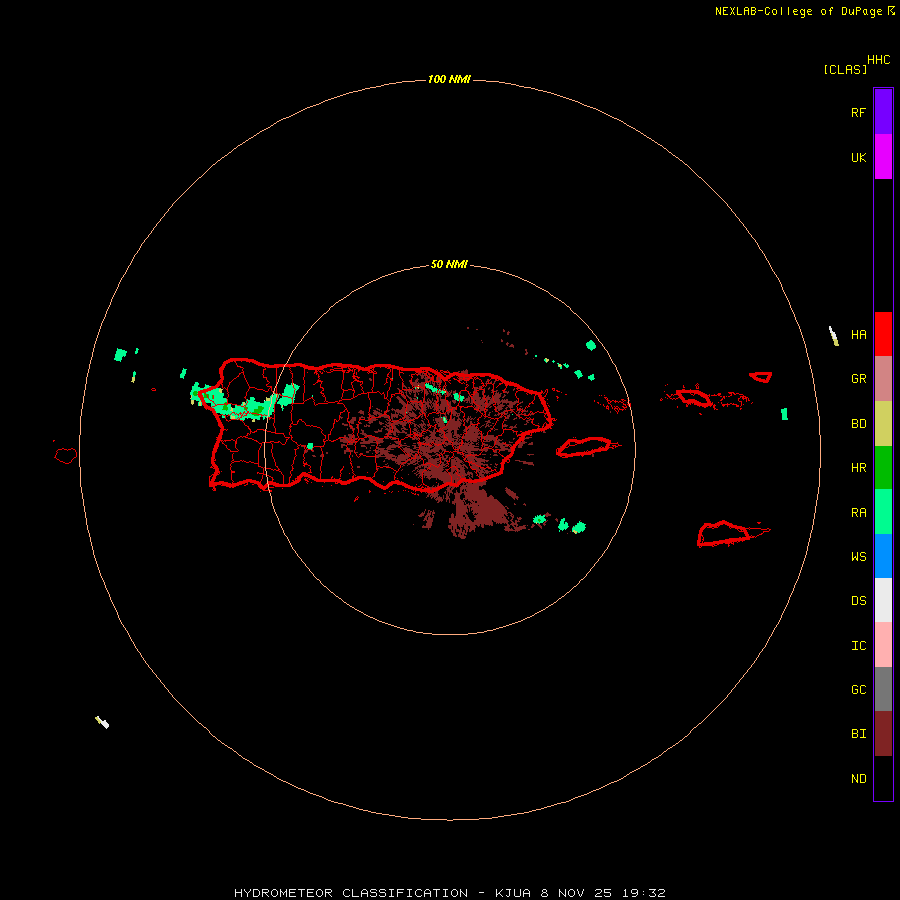
Task: Click the WS legend label
Action: click(x=858, y=556)
